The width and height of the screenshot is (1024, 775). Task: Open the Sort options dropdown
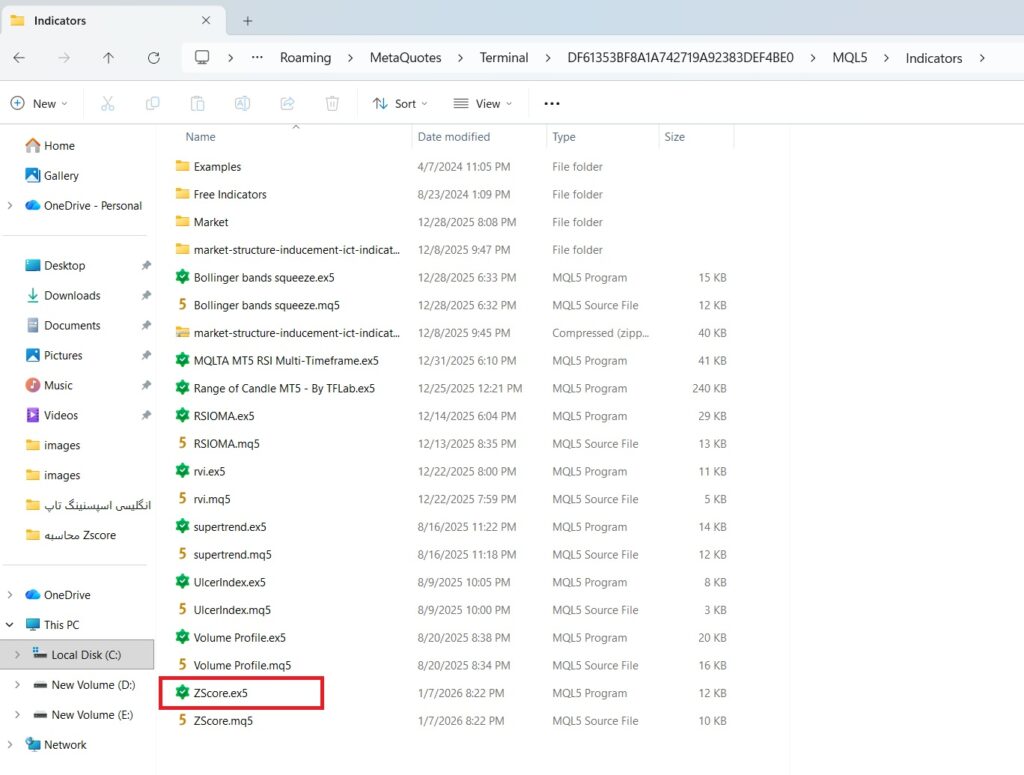tap(399, 103)
